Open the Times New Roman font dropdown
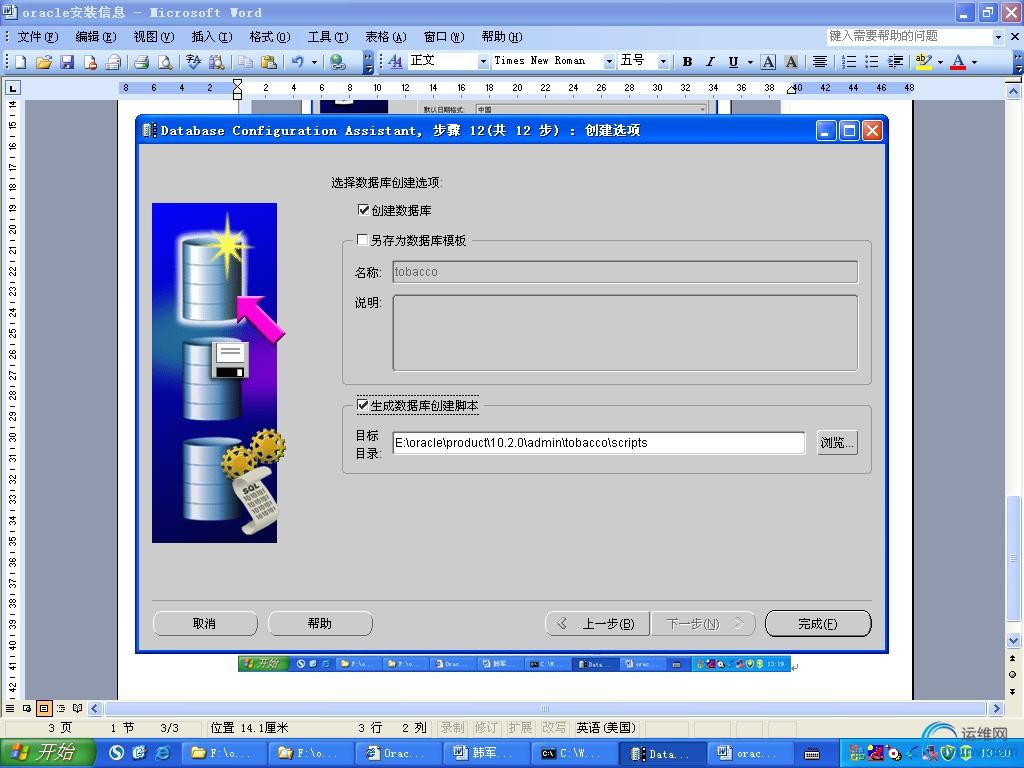The width and height of the screenshot is (1024, 768). 609,61
